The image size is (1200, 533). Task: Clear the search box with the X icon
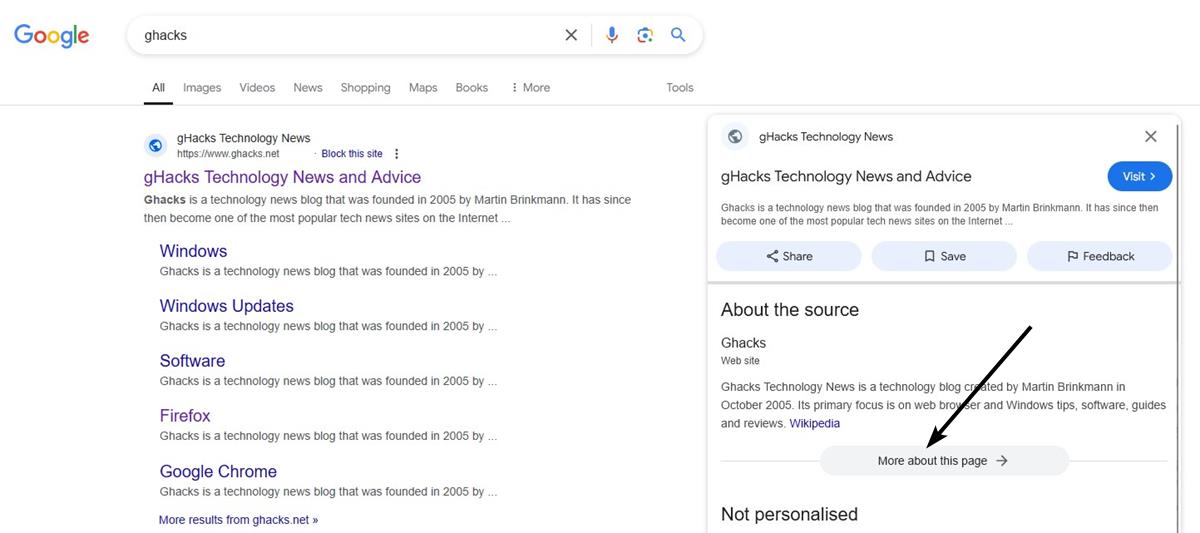pyautogui.click(x=571, y=35)
